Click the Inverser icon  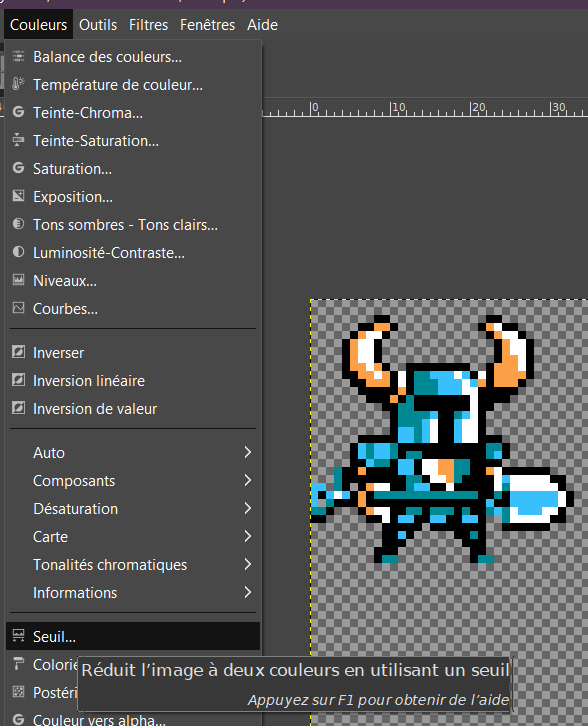pos(19,352)
